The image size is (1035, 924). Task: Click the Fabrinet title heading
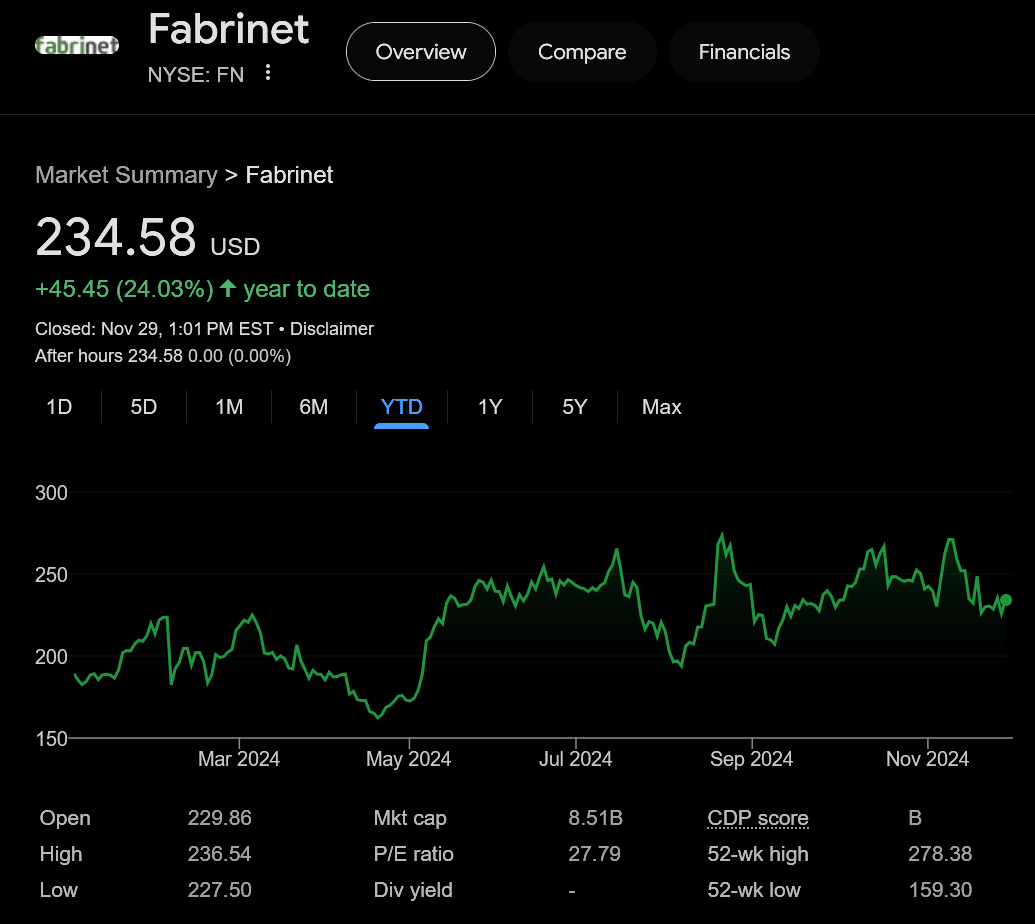[x=228, y=29]
